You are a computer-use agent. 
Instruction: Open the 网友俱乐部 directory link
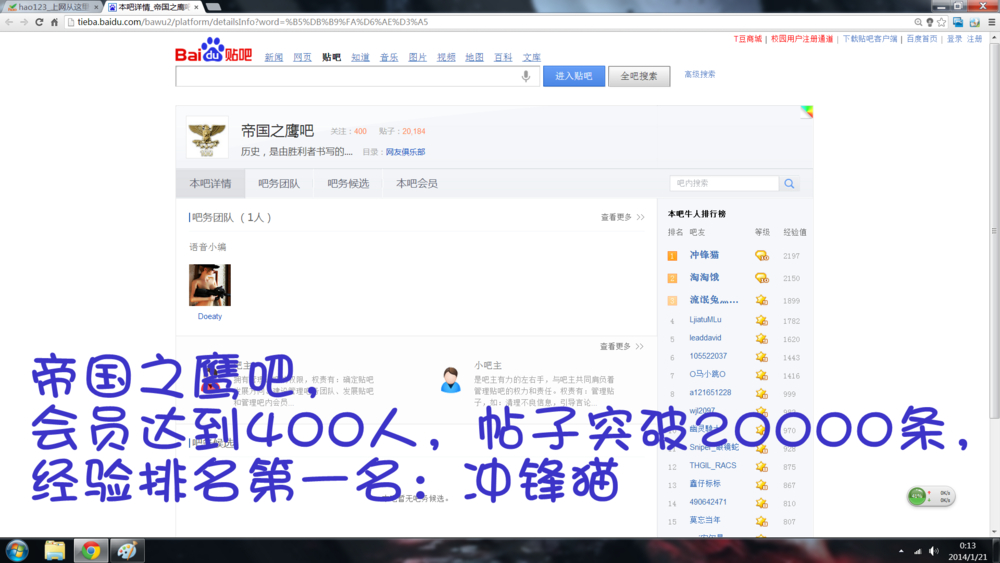(406, 152)
